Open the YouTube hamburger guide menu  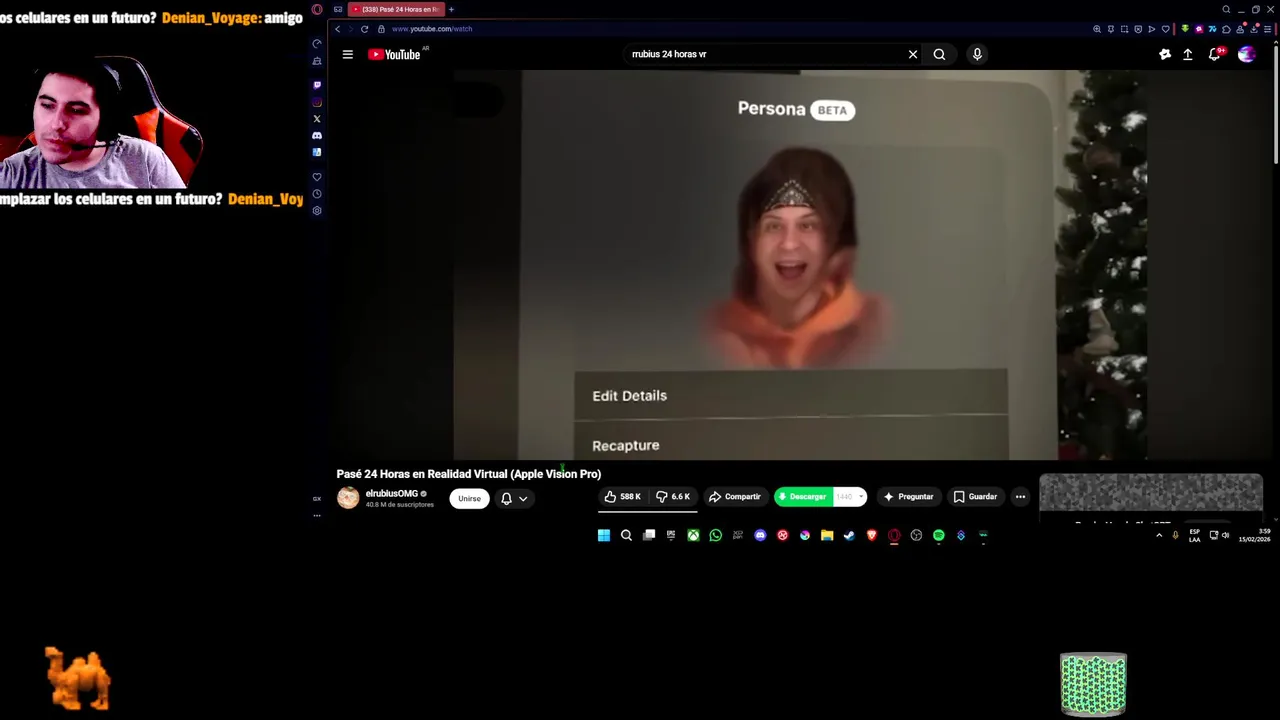point(348,54)
